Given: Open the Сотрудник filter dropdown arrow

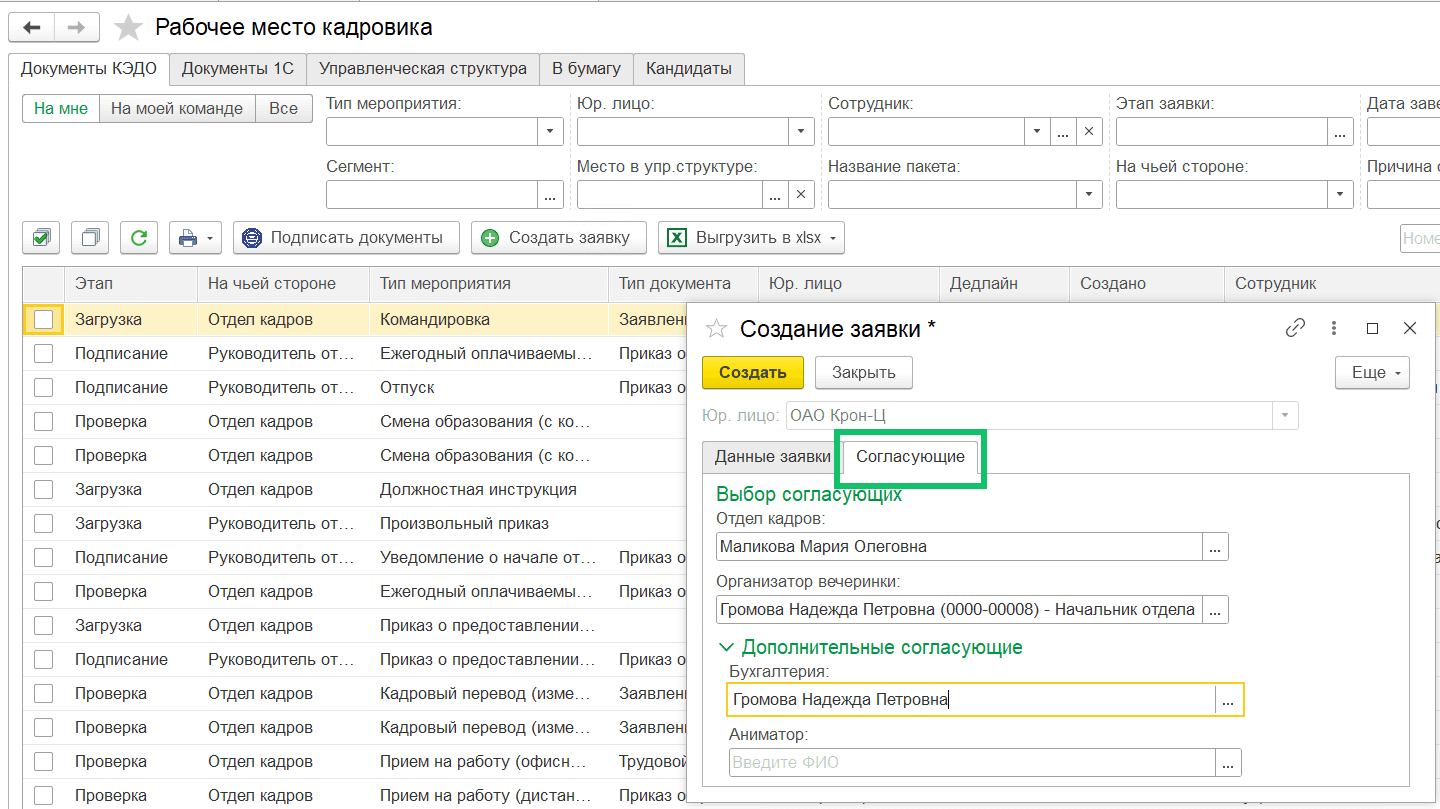Looking at the screenshot, I should [1037, 131].
